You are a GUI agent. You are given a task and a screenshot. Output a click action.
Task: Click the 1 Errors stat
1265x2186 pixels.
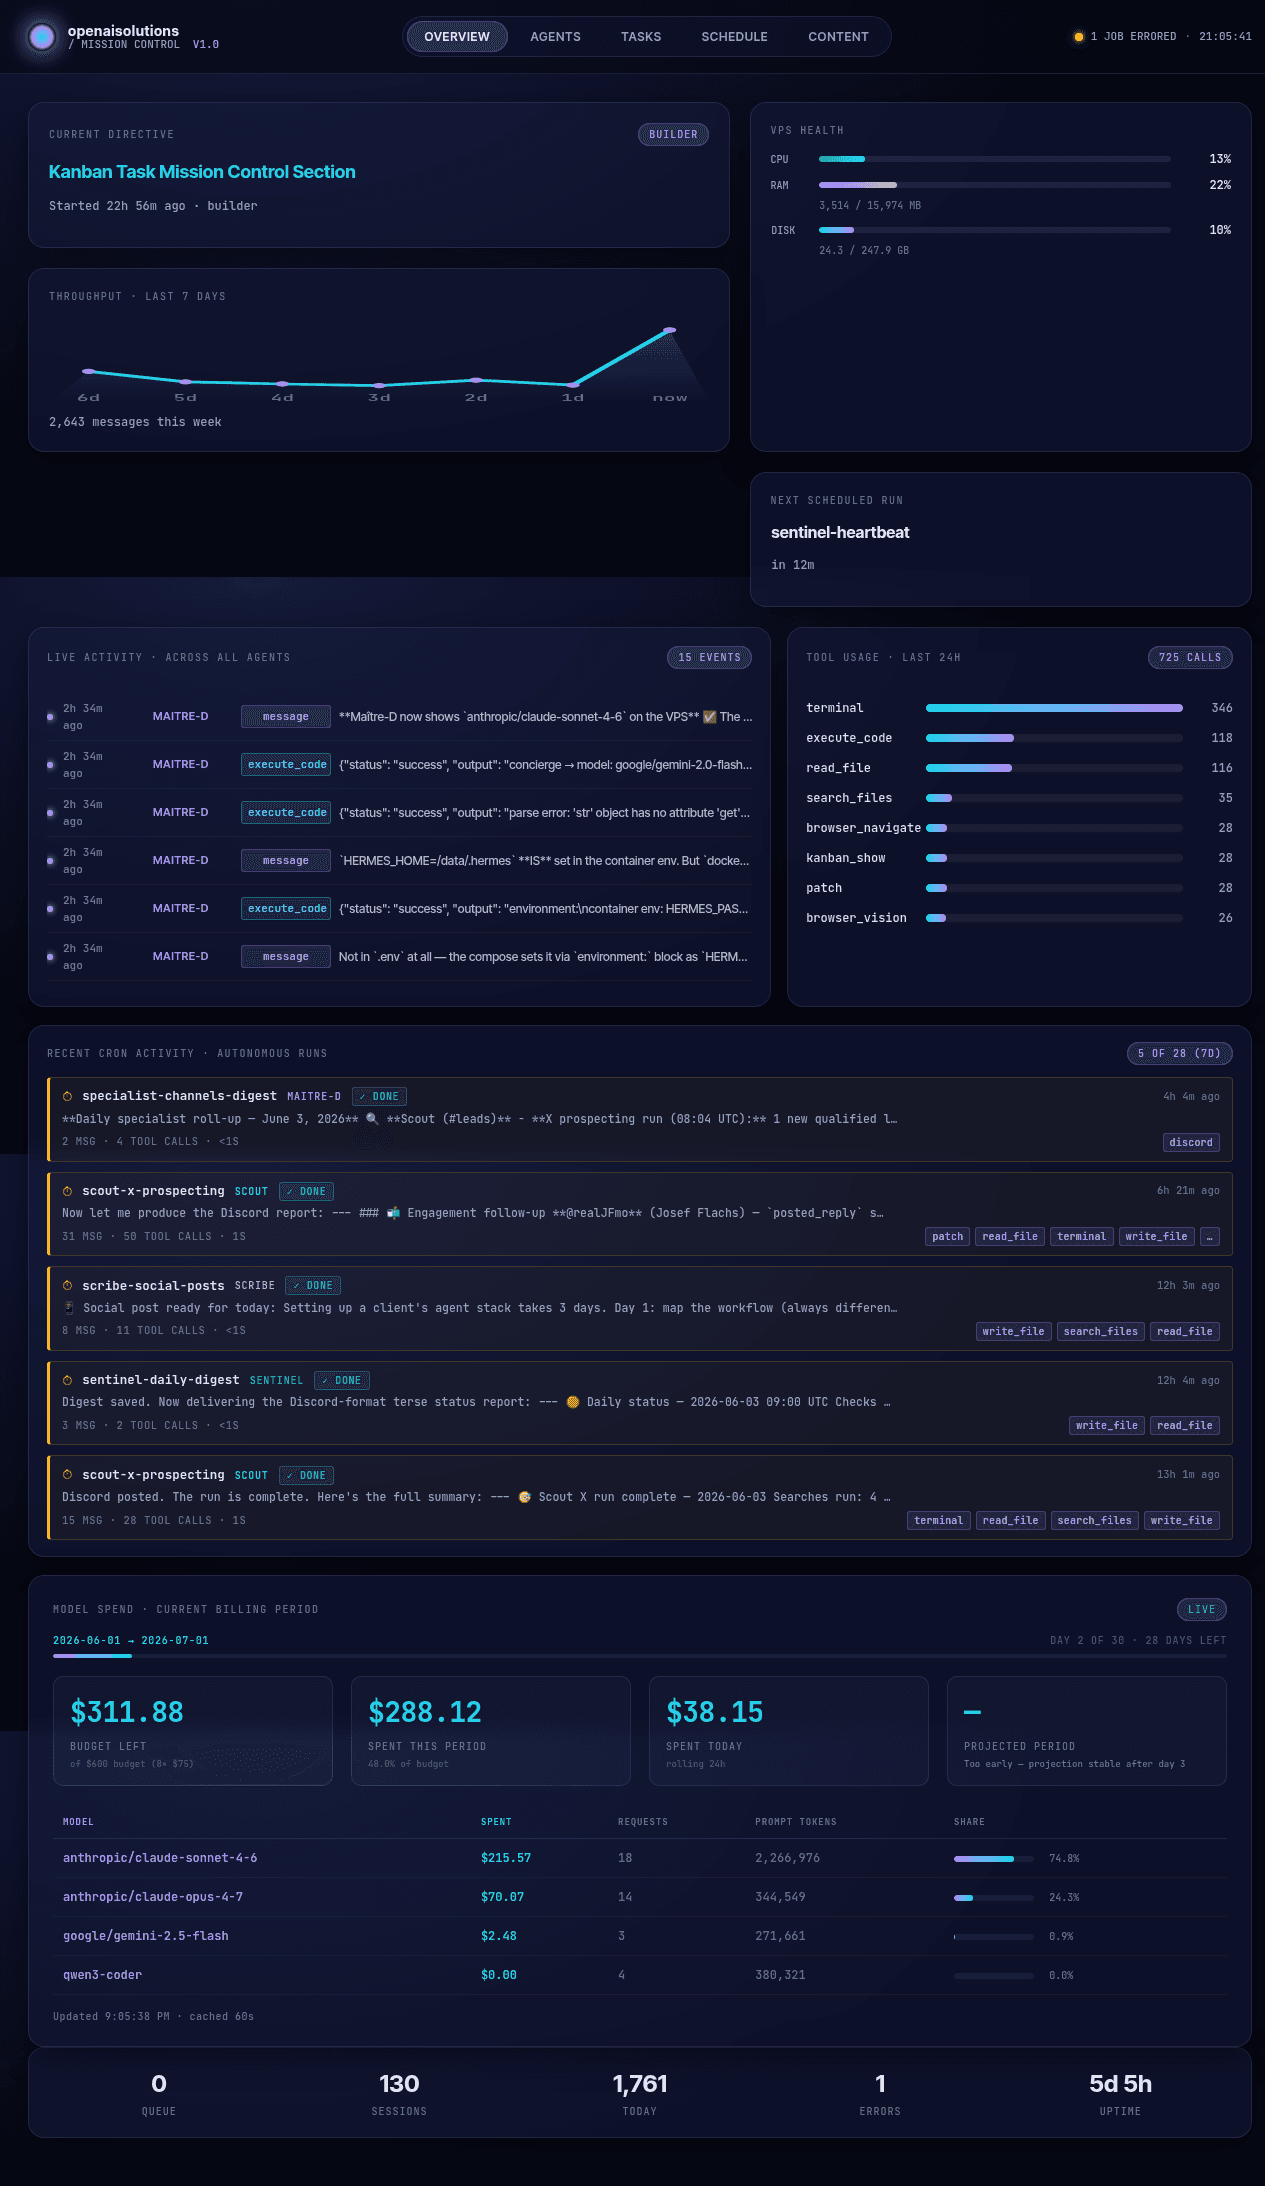[x=880, y=2094]
